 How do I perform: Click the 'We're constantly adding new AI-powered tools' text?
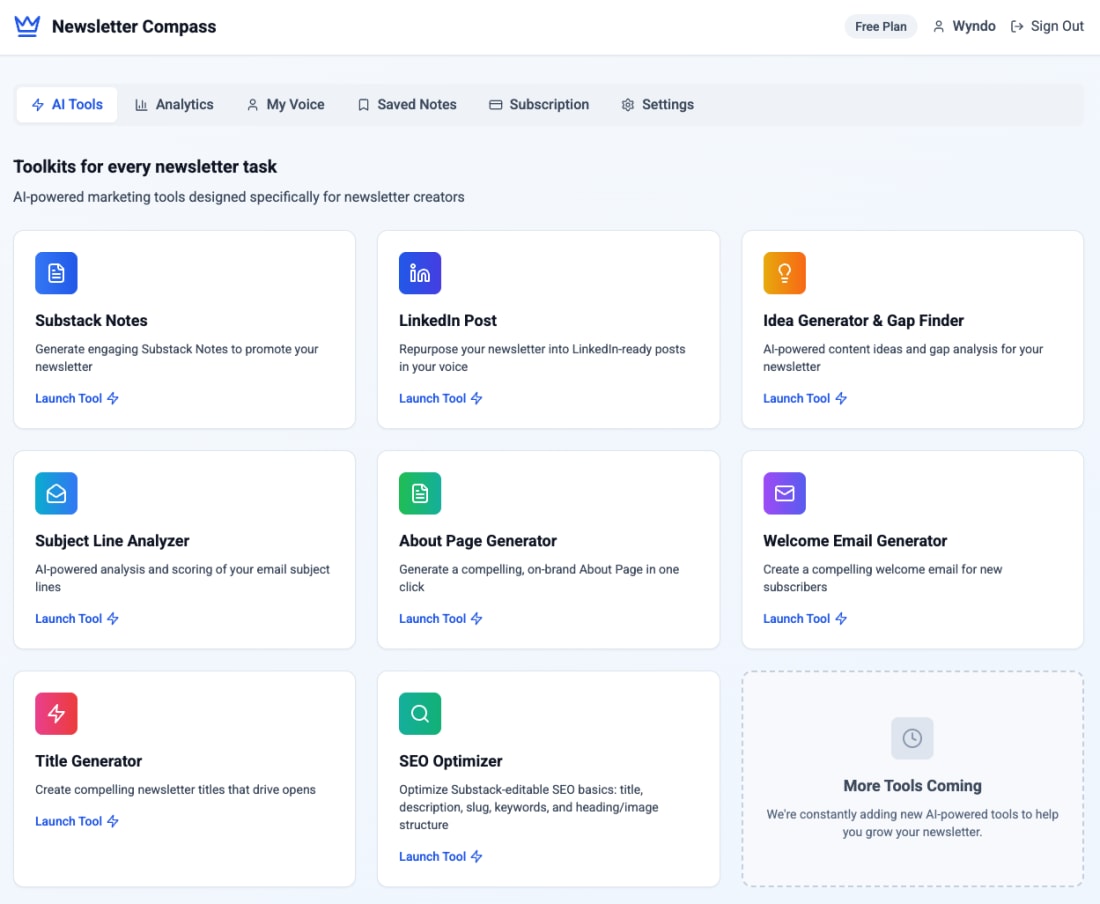point(912,823)
